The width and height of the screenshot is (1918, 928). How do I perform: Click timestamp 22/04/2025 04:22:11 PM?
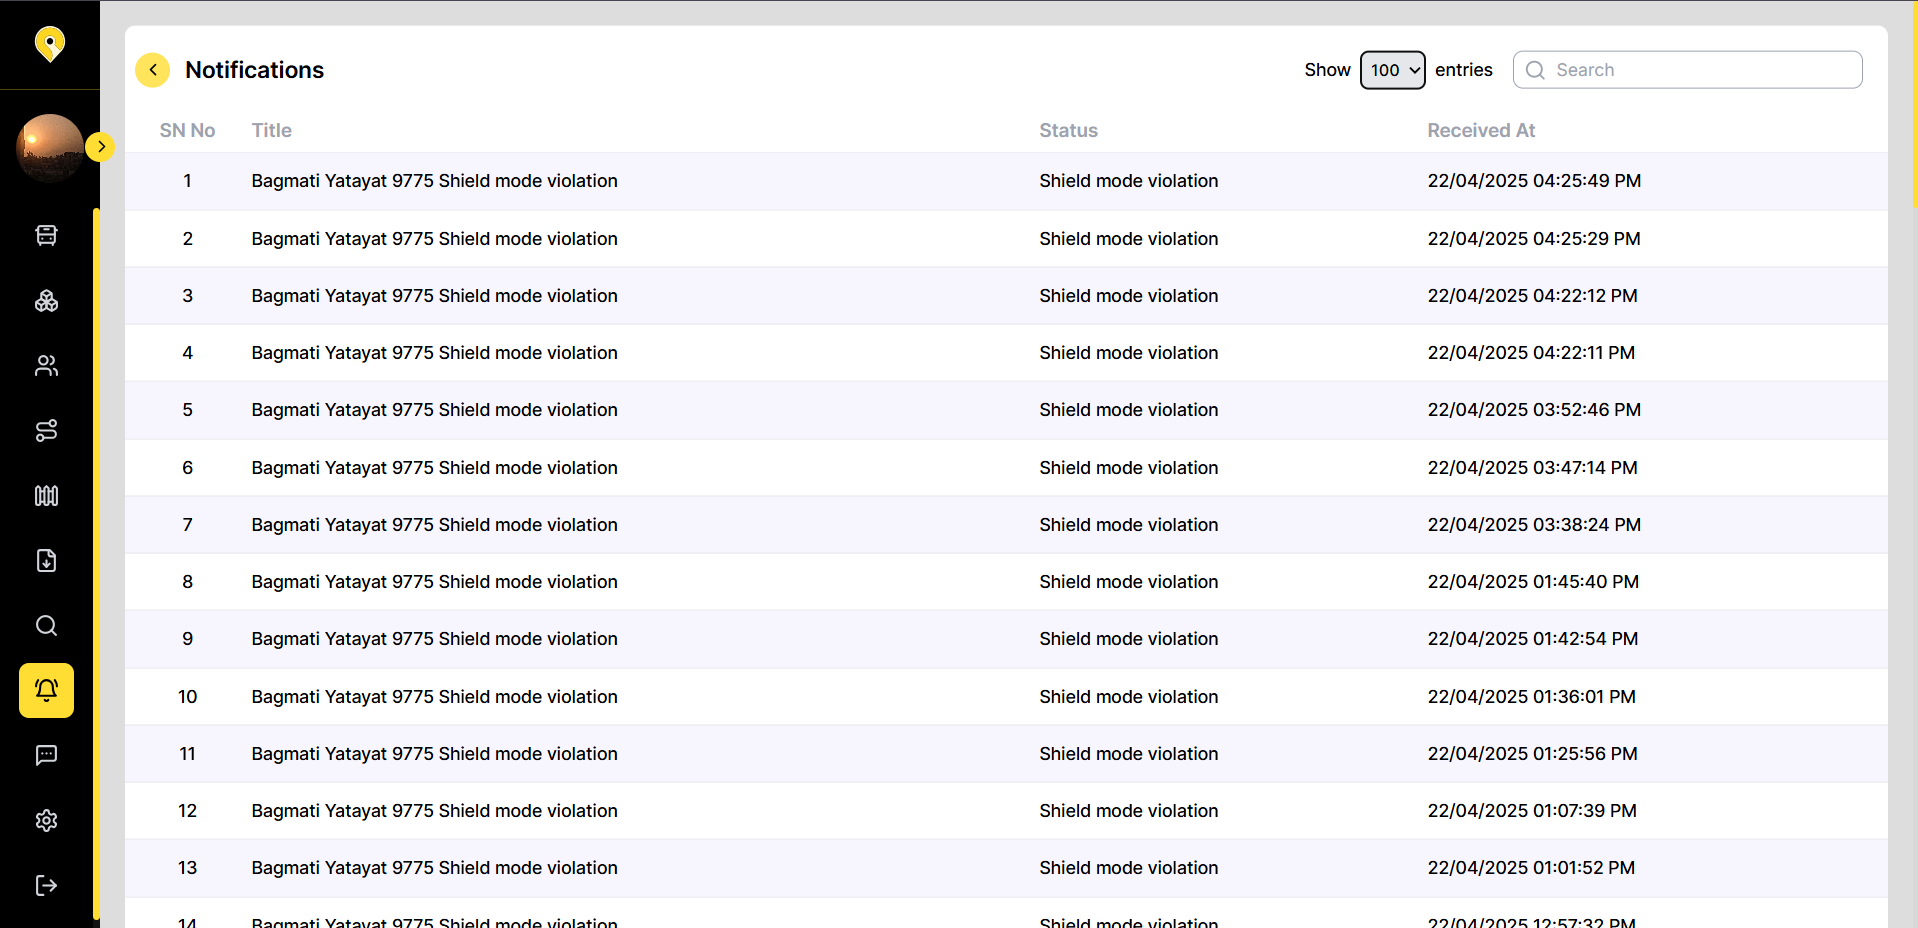(1531, 353)
